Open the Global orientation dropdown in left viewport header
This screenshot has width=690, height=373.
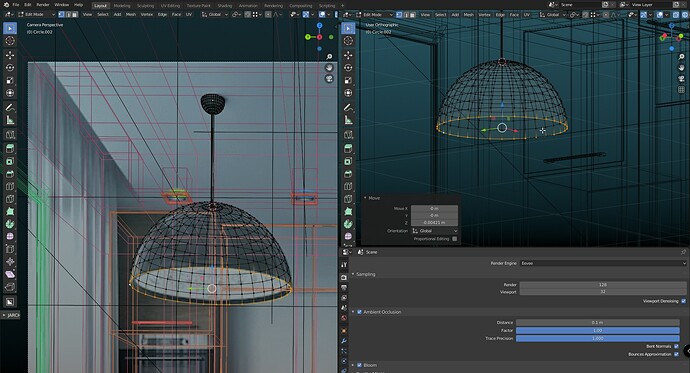(215, 15)
